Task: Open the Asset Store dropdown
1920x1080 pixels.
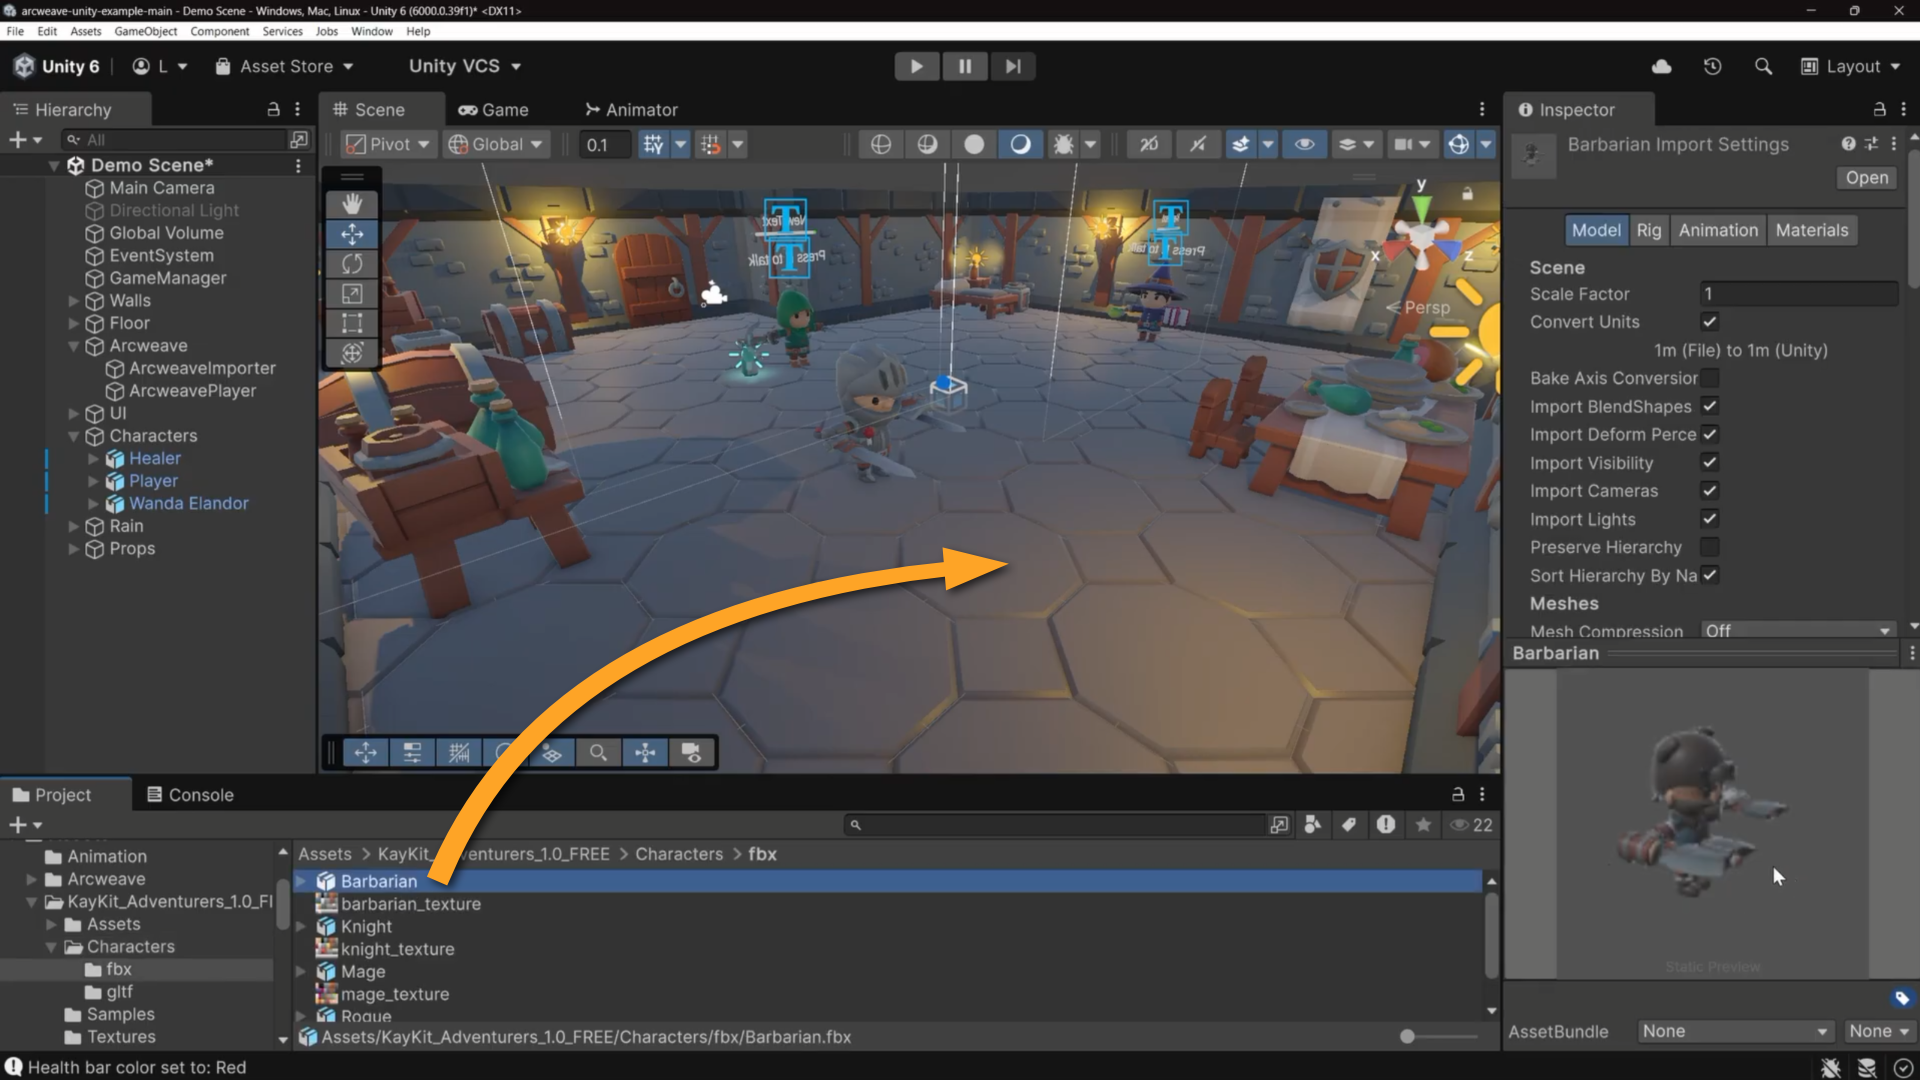Action: pos(285,66)
